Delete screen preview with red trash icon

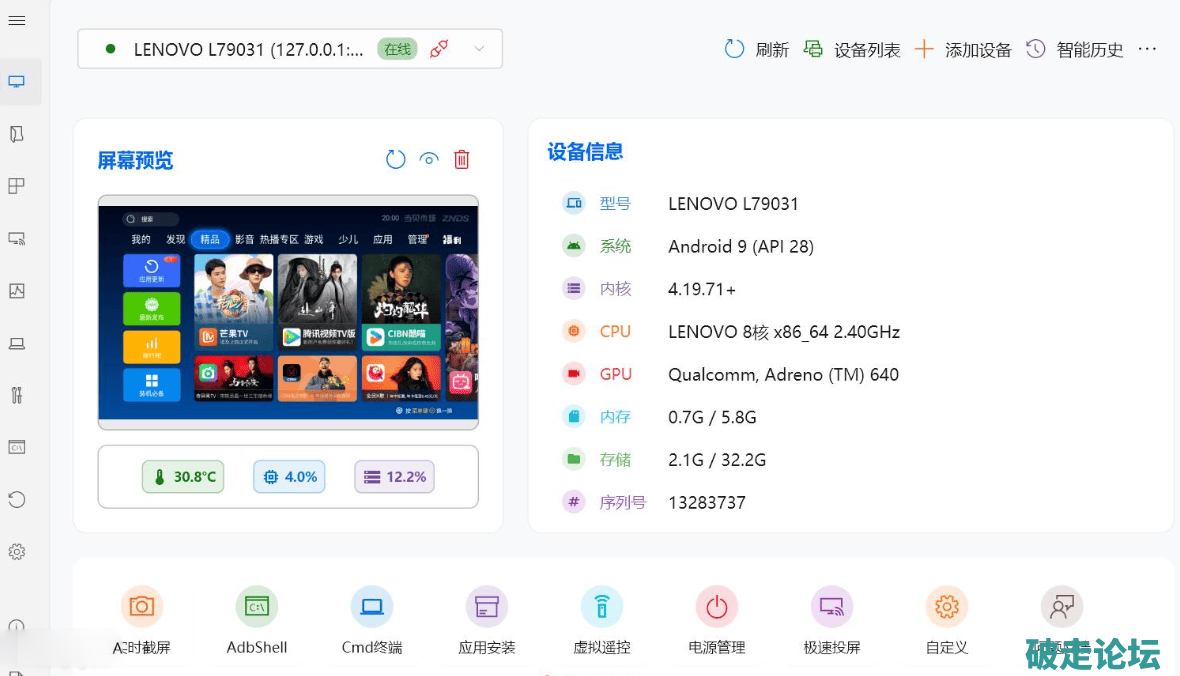click(x=462, y=159)
